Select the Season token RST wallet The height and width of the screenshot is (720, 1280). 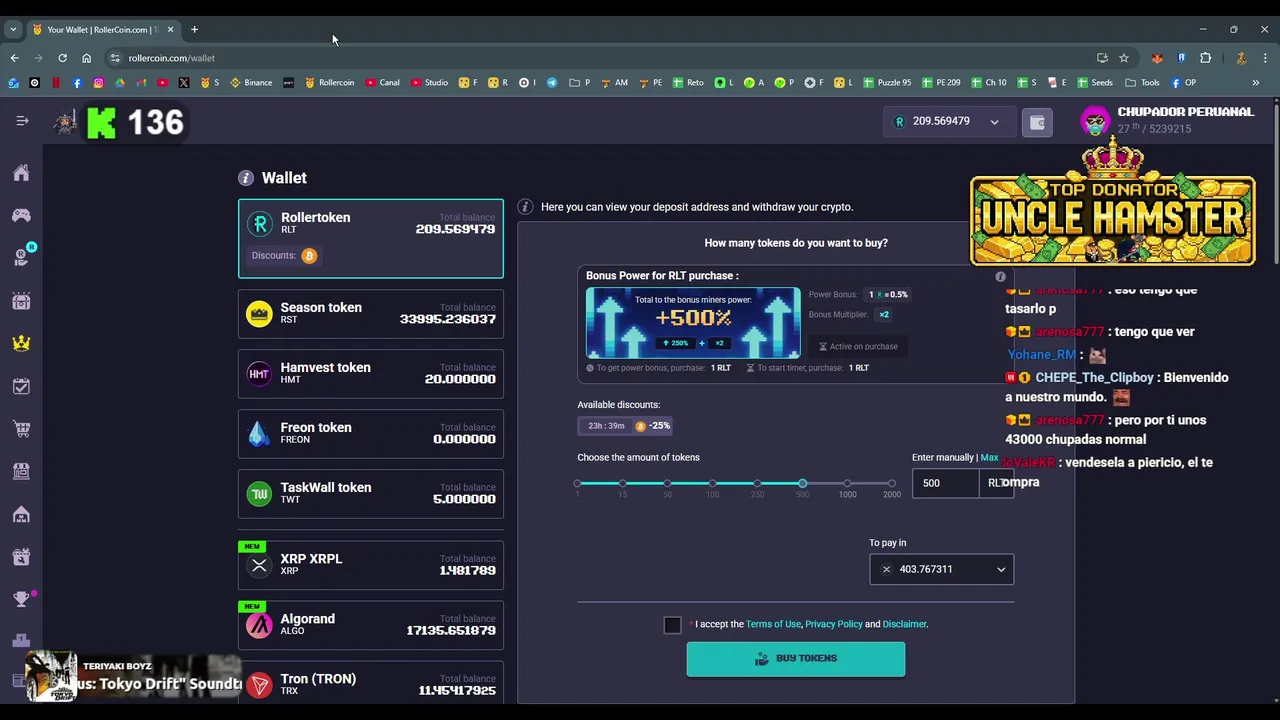[x=371, y=314]
